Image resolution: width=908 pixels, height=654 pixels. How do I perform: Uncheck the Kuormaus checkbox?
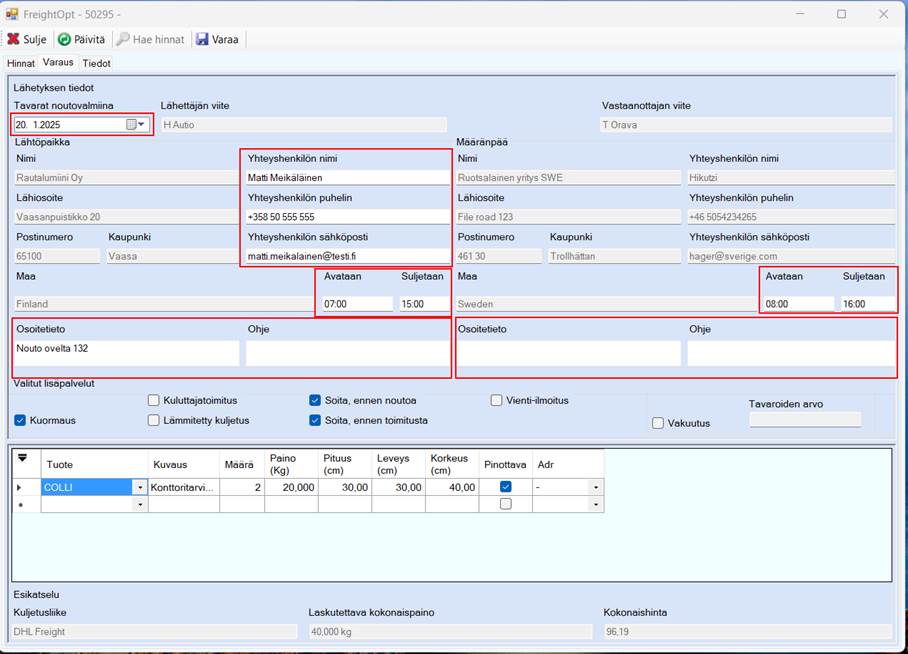pyautogui.click(x=20, y=420)
